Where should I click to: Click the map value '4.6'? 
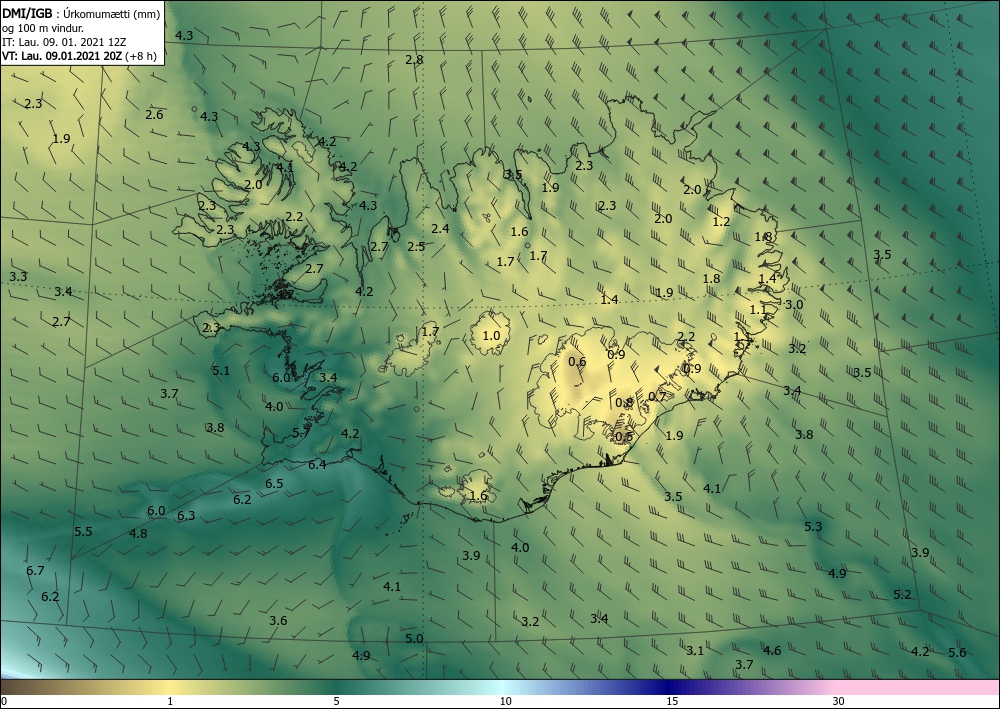[772, 650]
